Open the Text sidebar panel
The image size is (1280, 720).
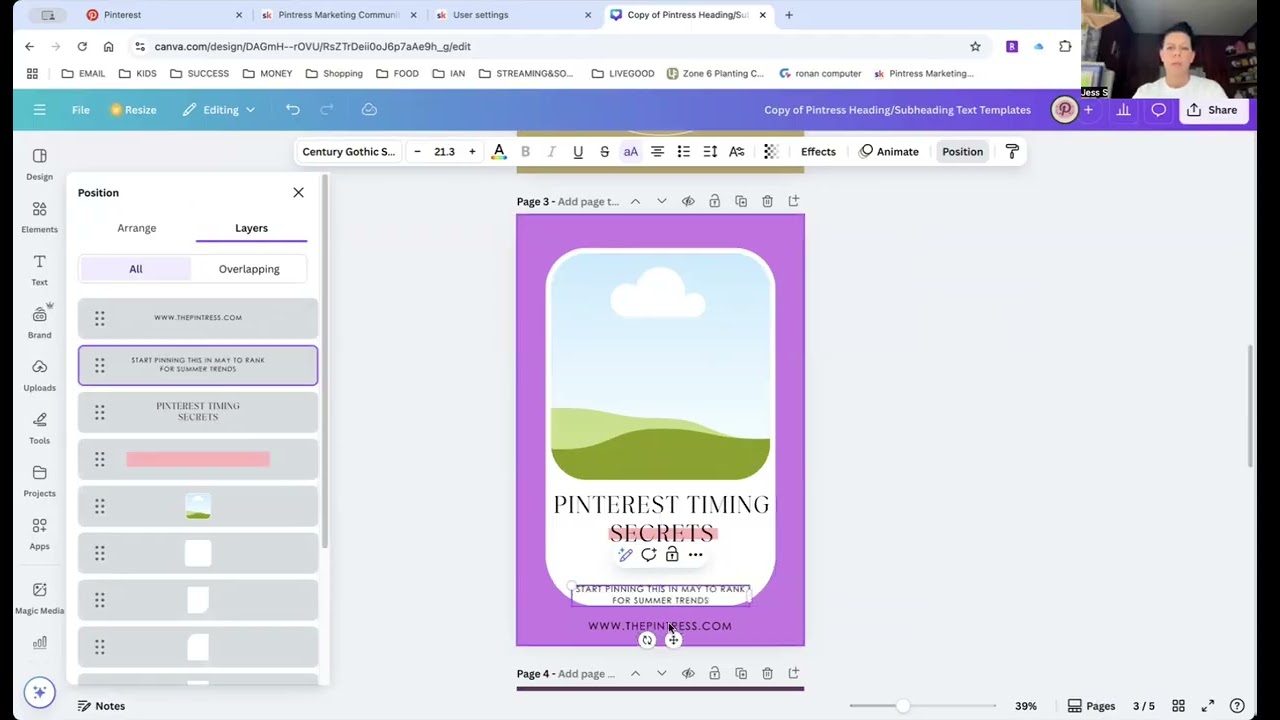pos(39,270)
